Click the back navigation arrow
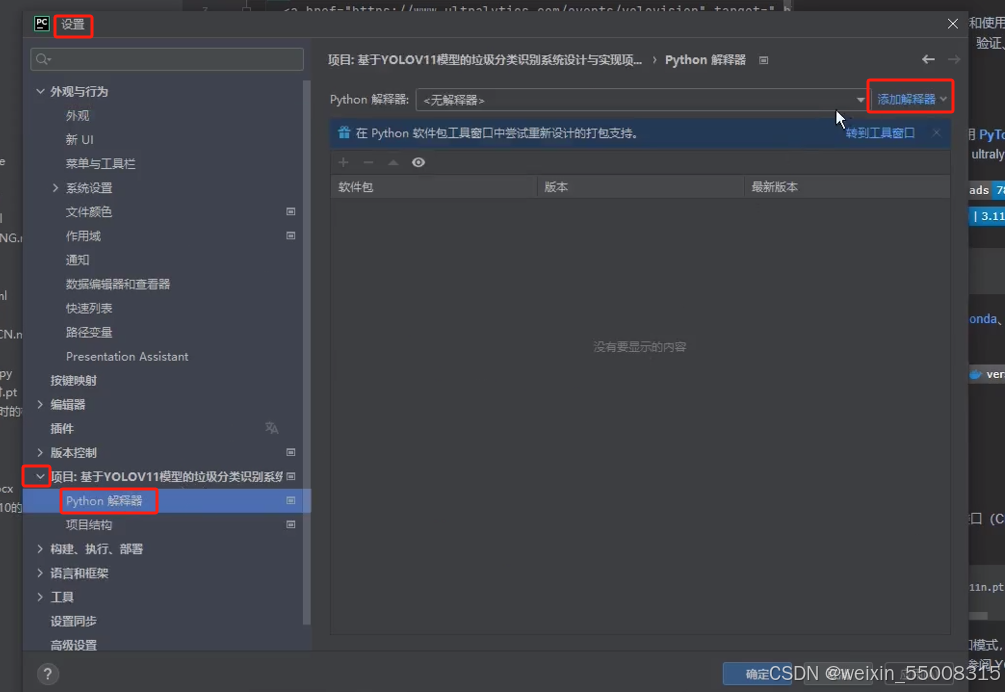Image resolution: width=1005 pixels, height=692 pixels. (x=928, y=59)
